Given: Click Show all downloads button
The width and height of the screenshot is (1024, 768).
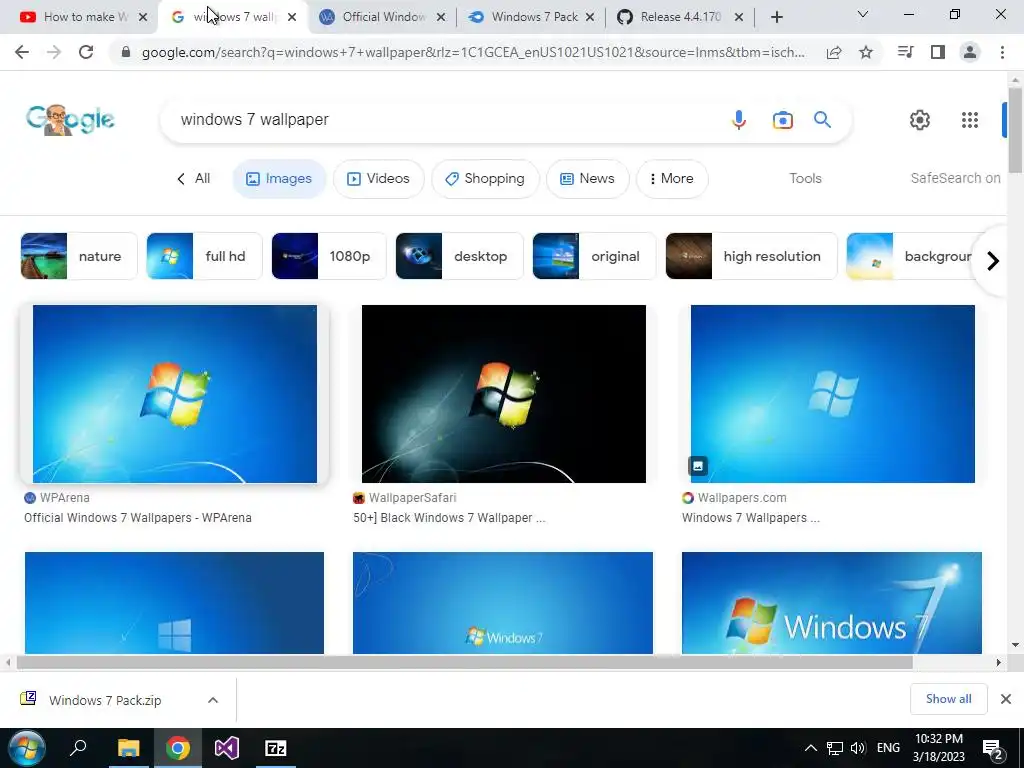Looking at the screenshot, I should (948, 699).
